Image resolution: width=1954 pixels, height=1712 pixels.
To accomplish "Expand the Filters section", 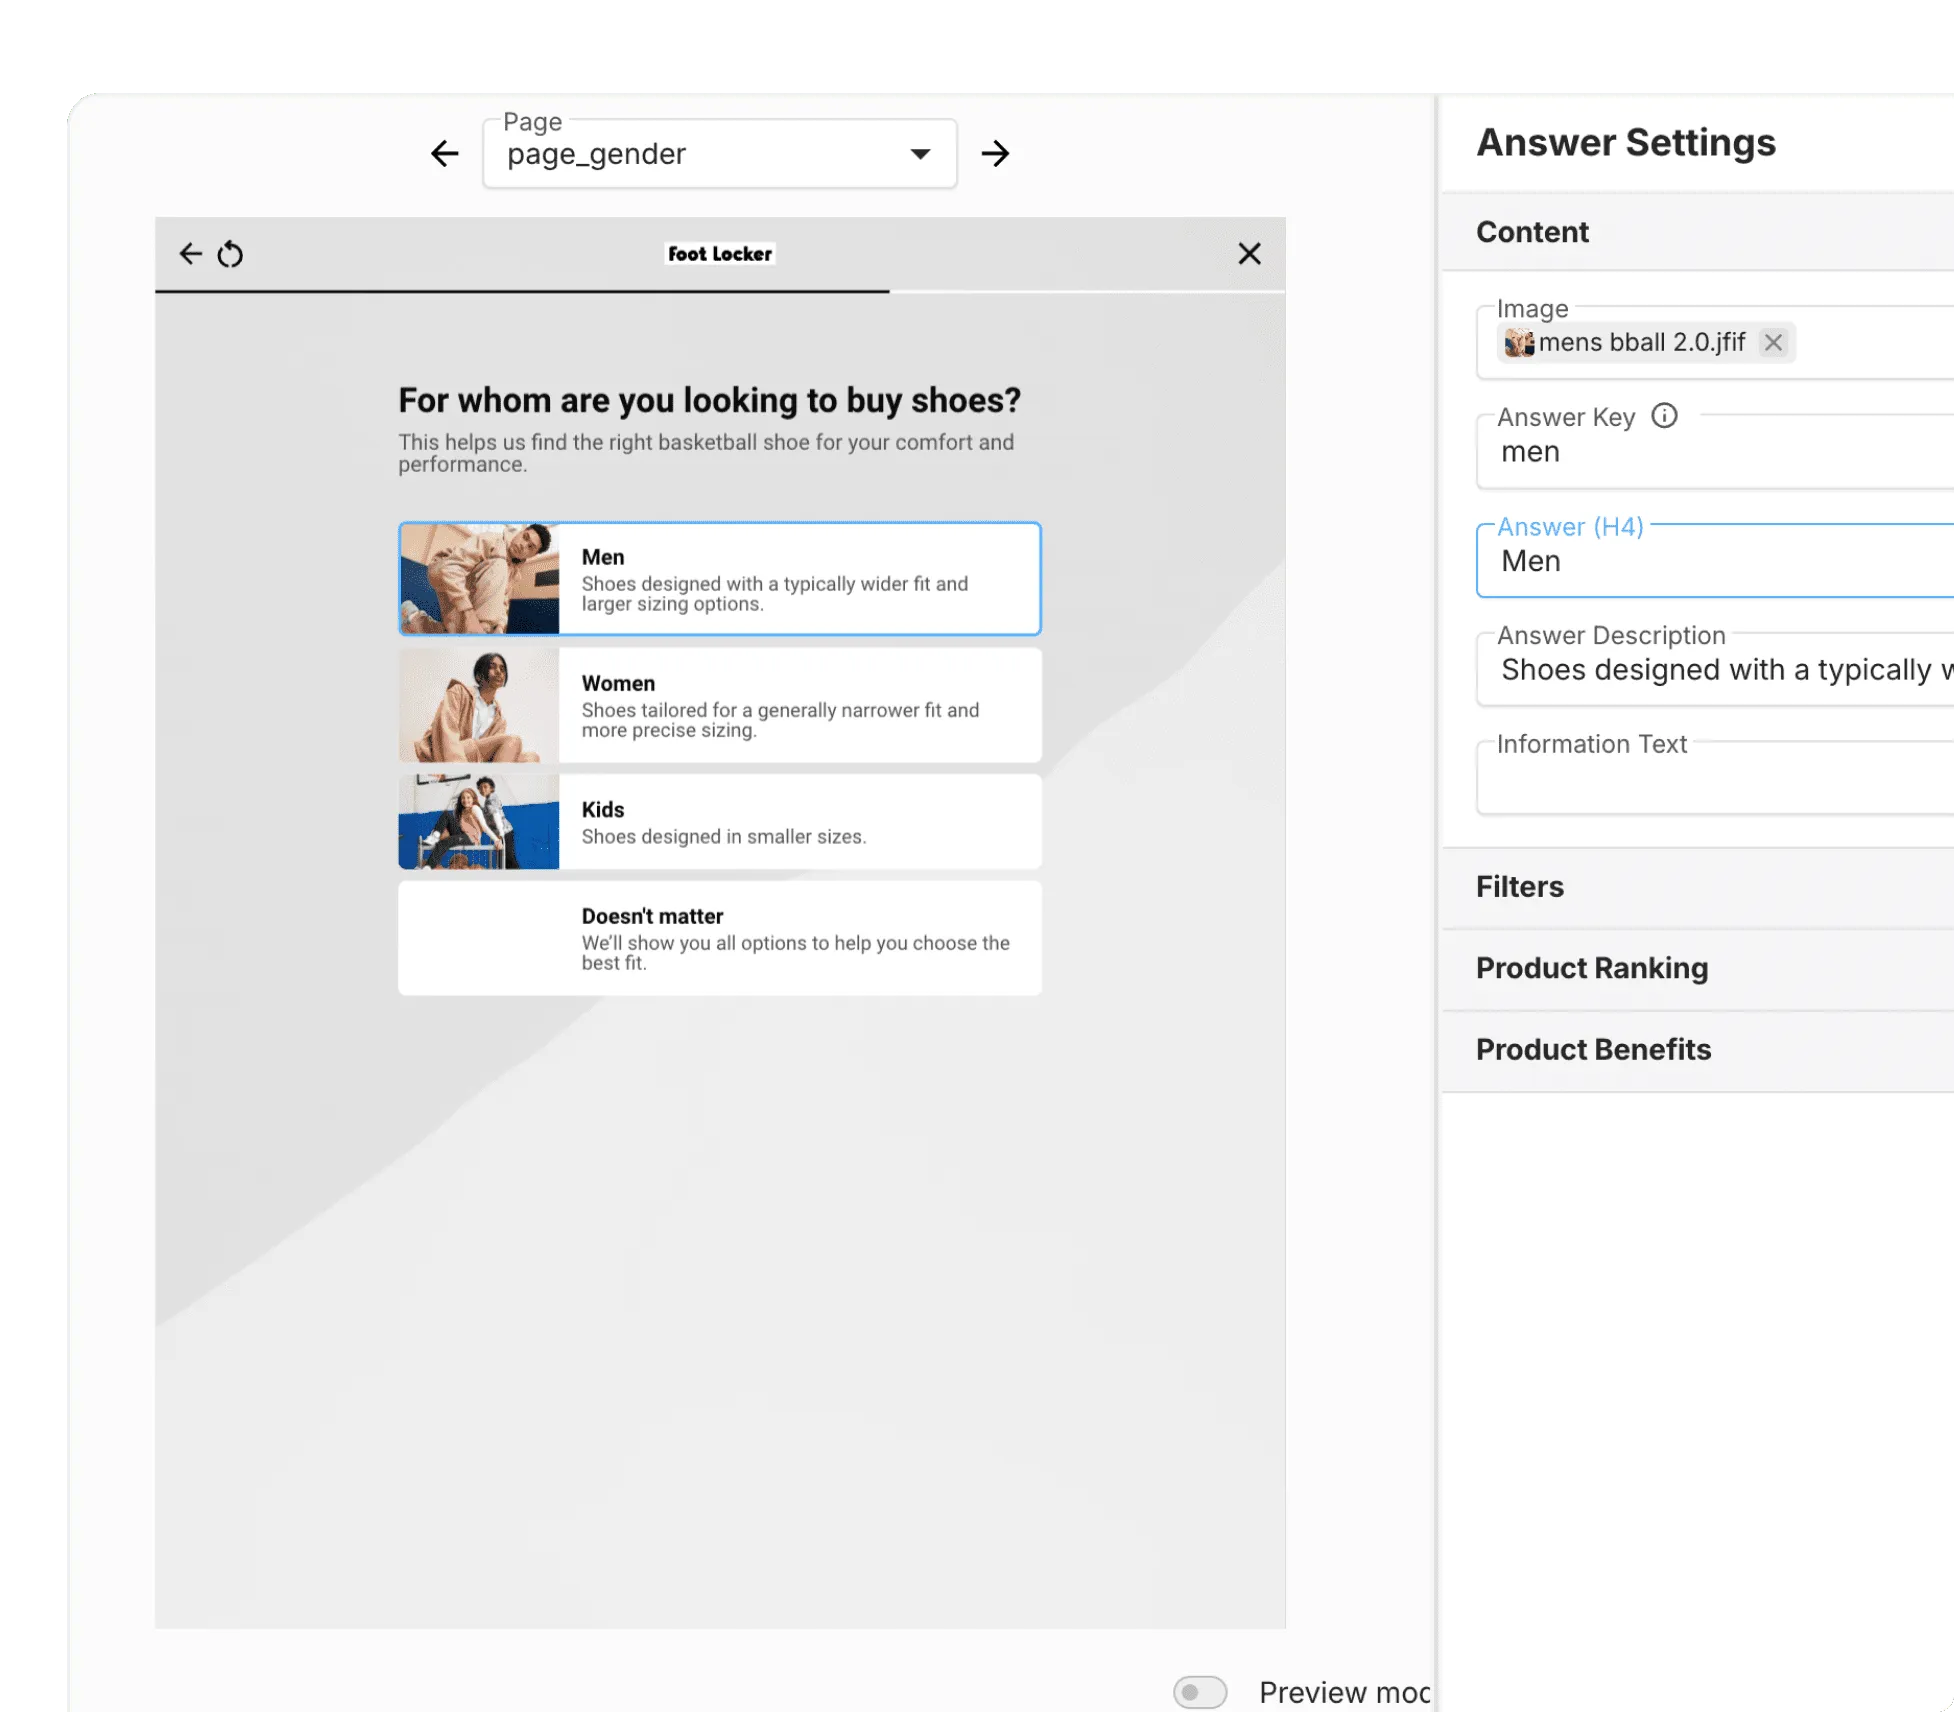I will 1519,887.
